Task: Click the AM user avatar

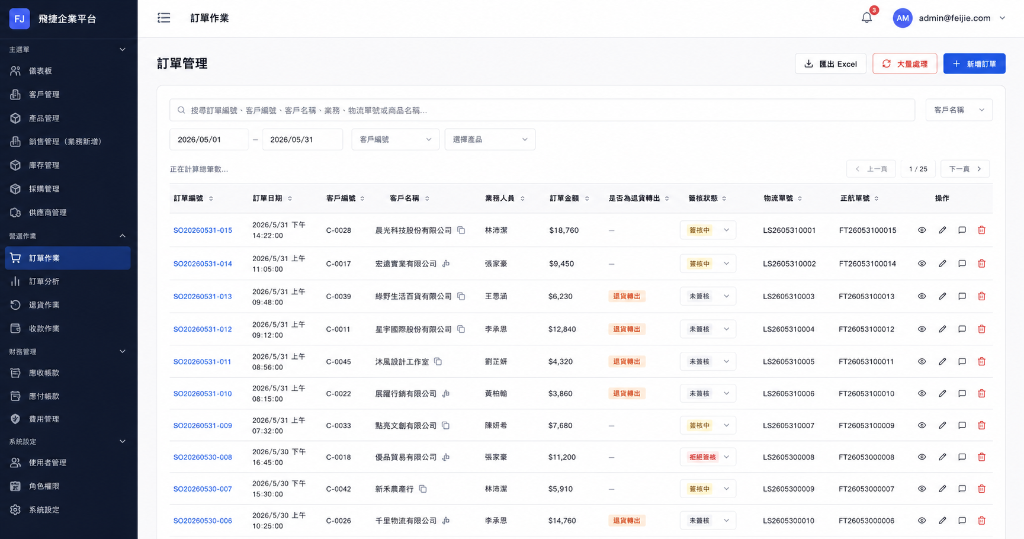Action: (x=903, y=18)
